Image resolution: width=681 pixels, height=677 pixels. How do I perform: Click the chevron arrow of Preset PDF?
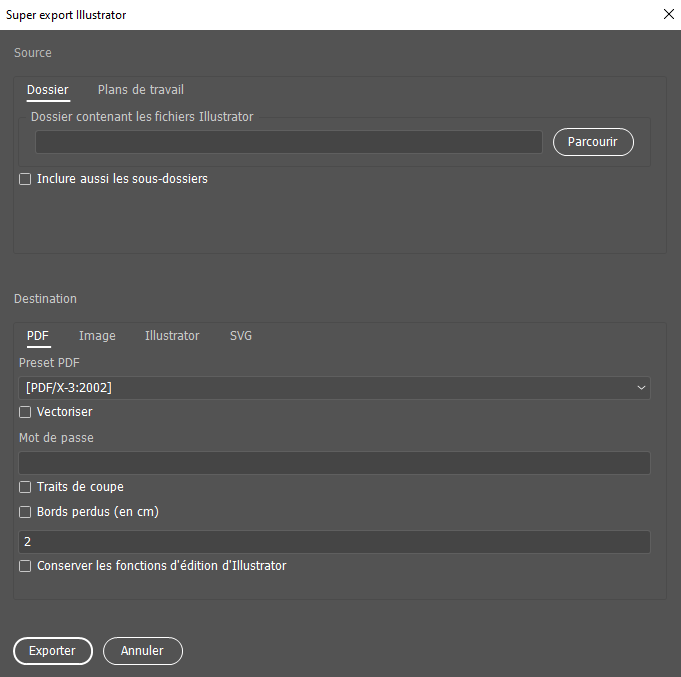(641, 388)
